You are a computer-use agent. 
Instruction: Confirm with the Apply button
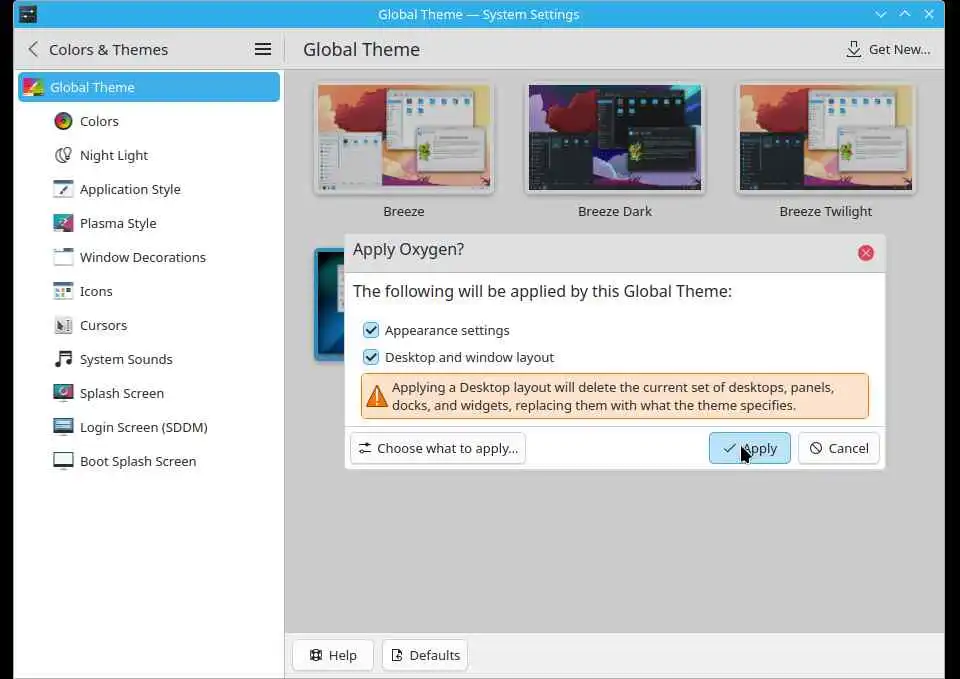pos(749,448)
